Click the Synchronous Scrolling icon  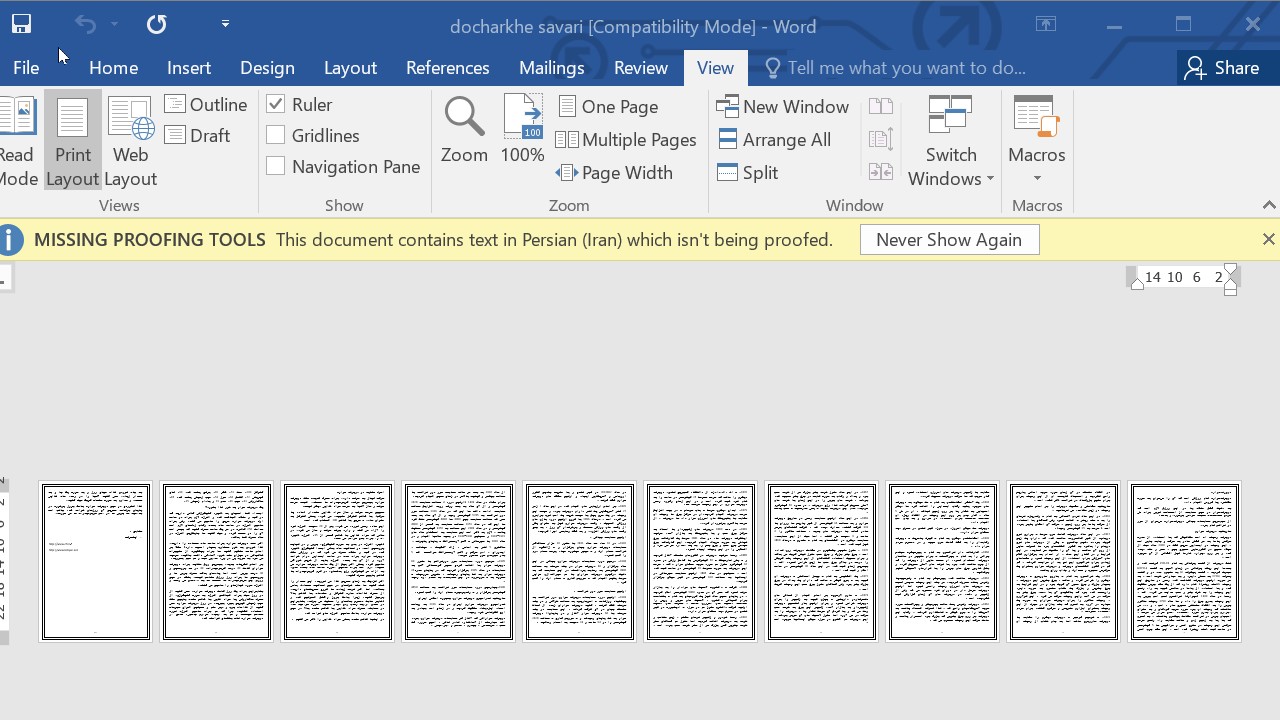pos(881,140)
